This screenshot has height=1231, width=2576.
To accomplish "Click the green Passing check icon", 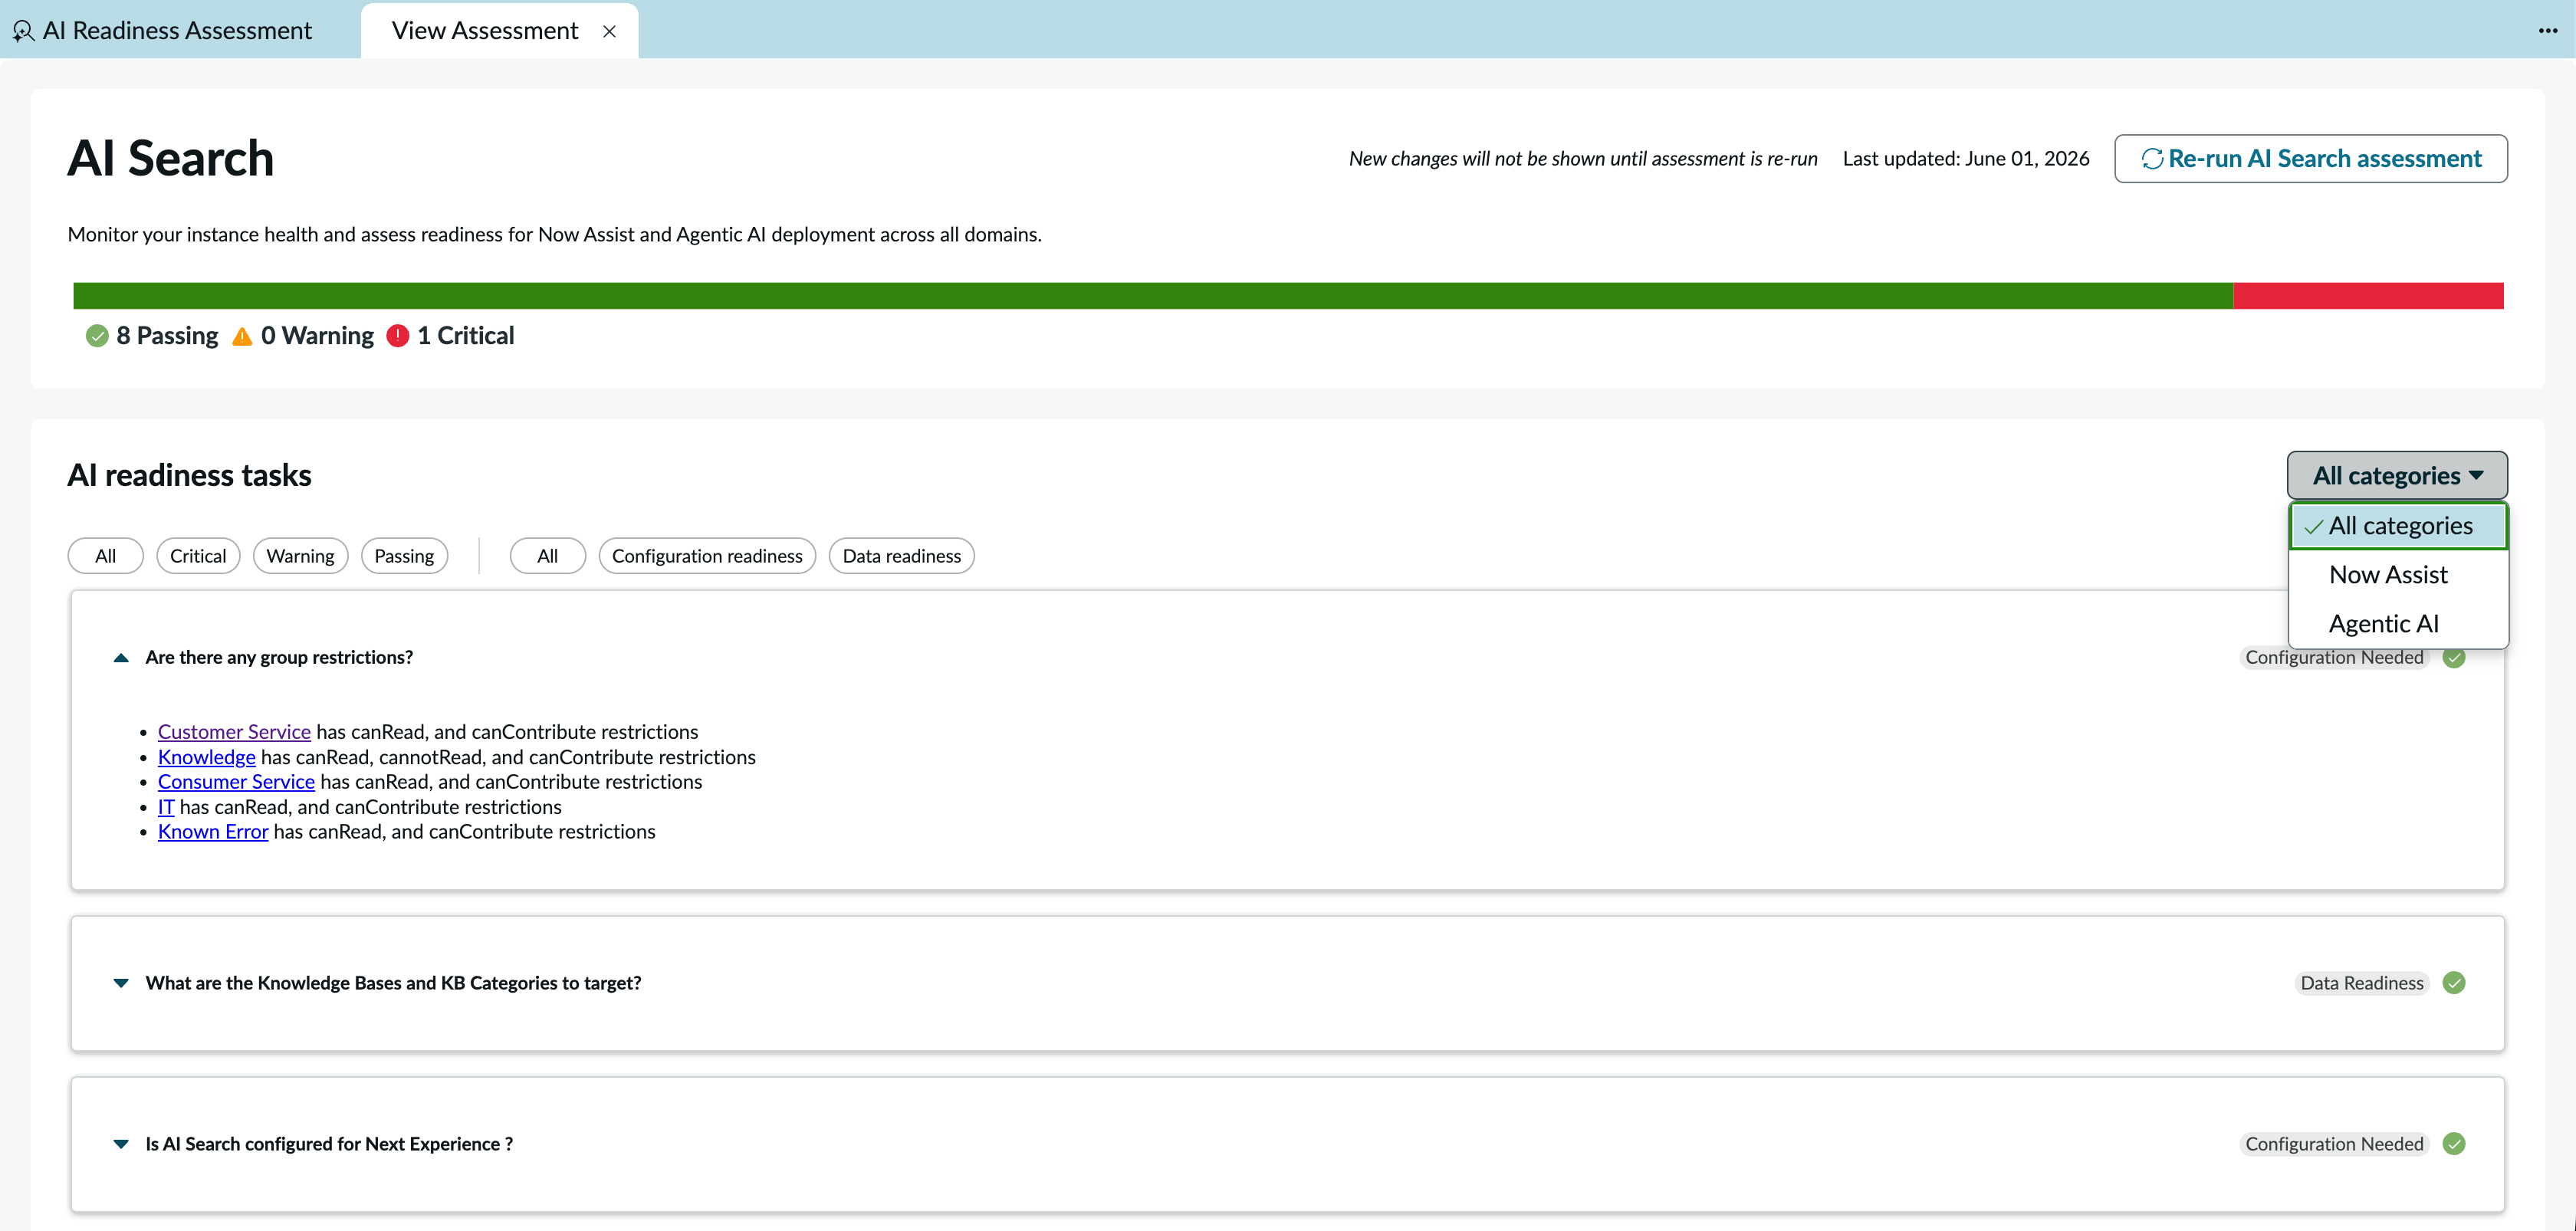I will click(x=97, y=336).
